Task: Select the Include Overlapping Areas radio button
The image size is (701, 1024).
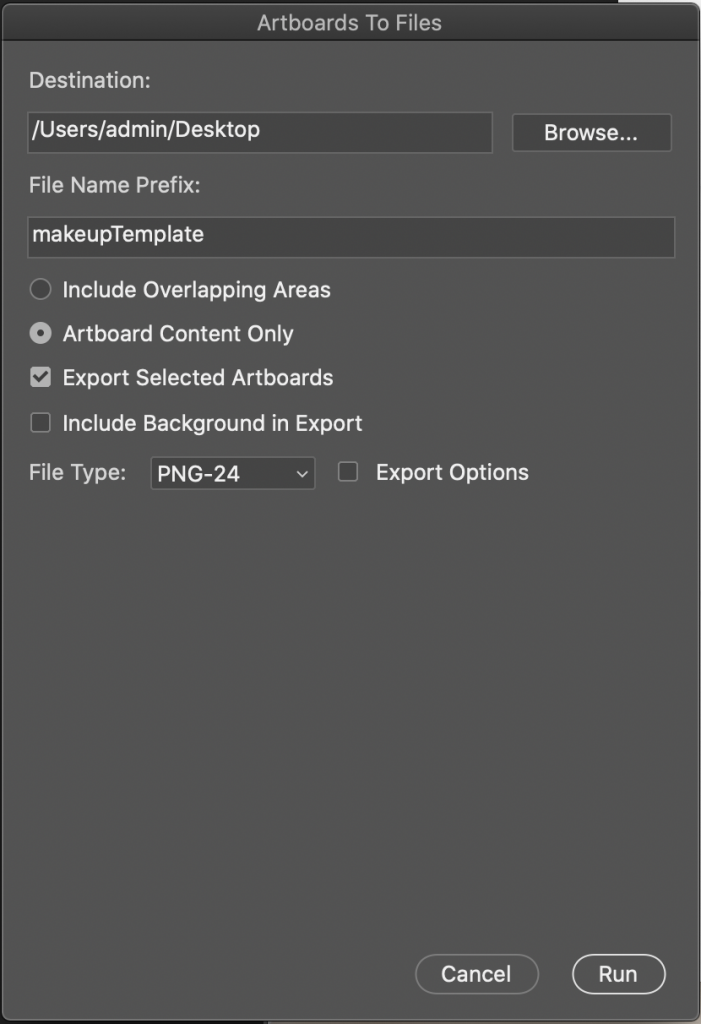Action: (x=41, y=289)
